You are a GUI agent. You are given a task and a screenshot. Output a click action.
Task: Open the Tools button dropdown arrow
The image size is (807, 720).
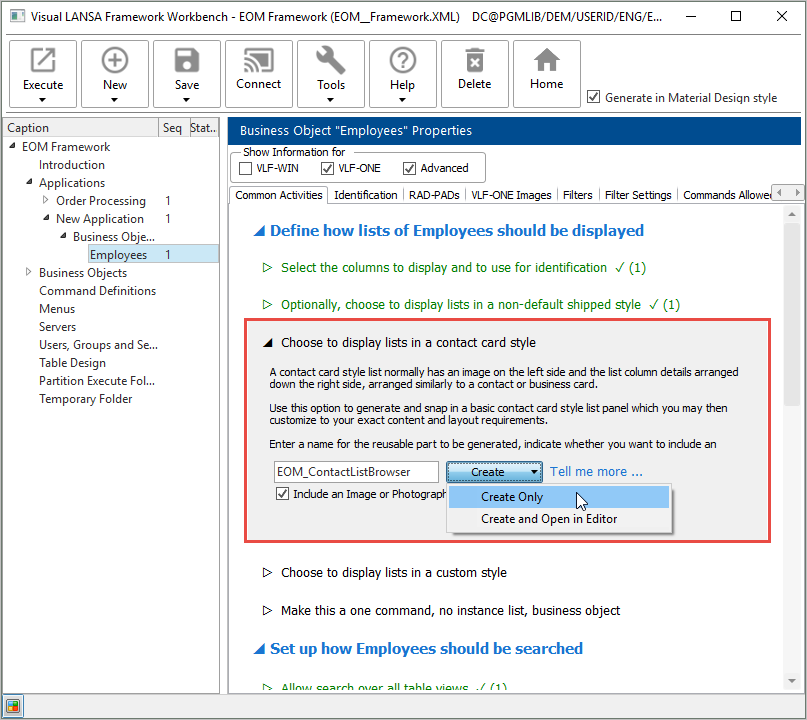click(330, 100)
